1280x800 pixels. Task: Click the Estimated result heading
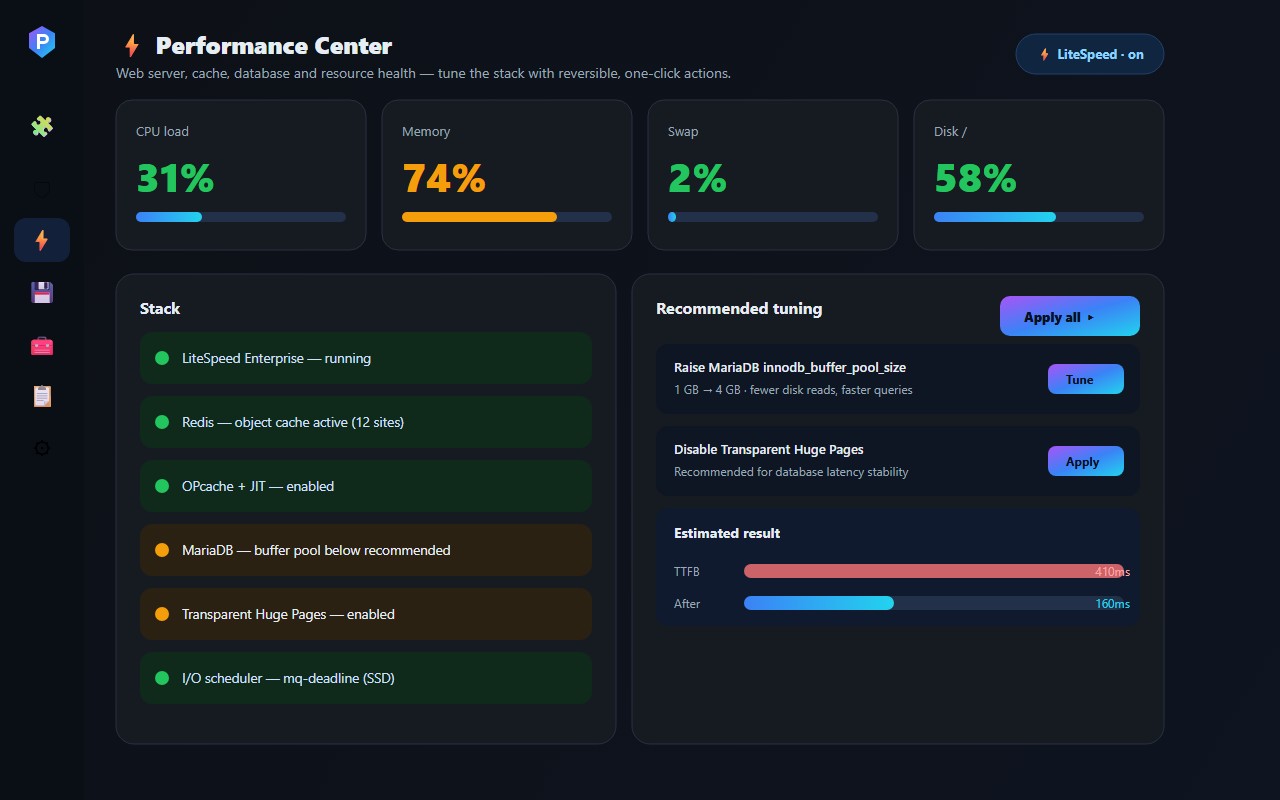(x=727, y=533)
